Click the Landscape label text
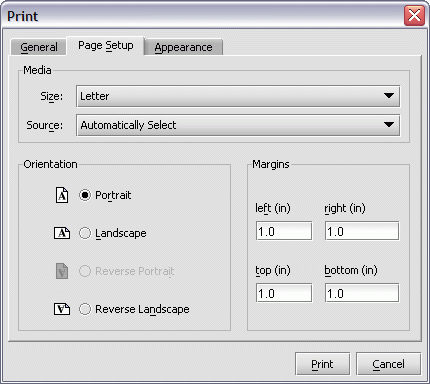 121,233
